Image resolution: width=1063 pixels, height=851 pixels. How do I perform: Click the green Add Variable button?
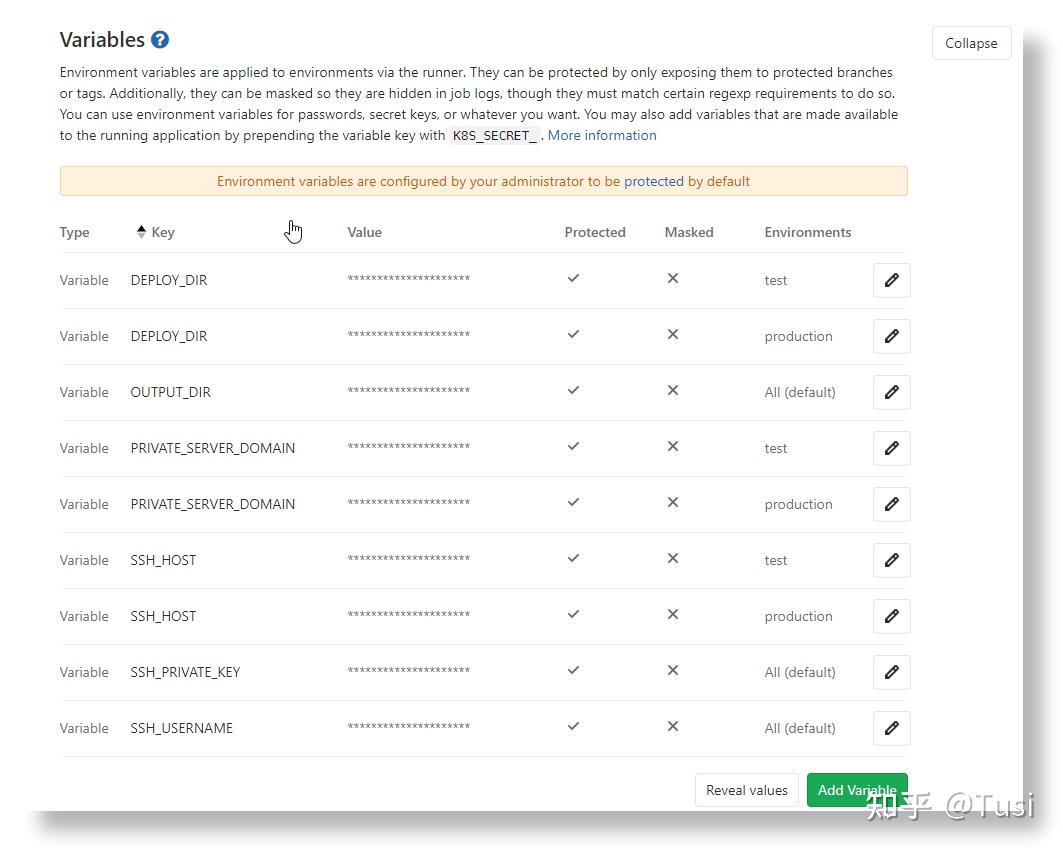point(857,790)
